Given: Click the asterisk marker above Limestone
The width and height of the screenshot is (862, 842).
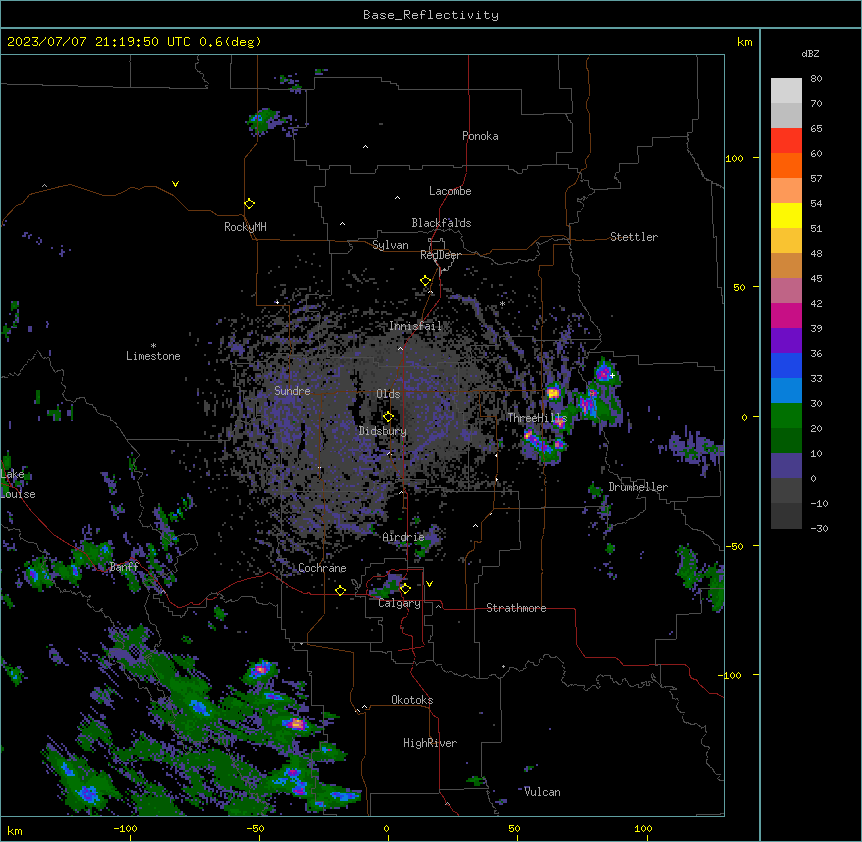Looking at the screenshot, I should (153, 346).
